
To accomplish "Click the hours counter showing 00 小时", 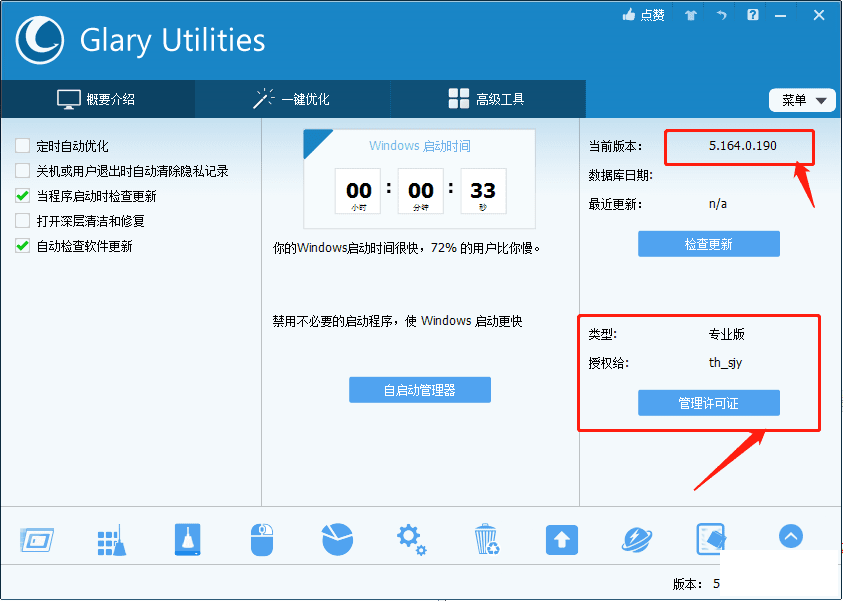I will (x=358, y=191).
